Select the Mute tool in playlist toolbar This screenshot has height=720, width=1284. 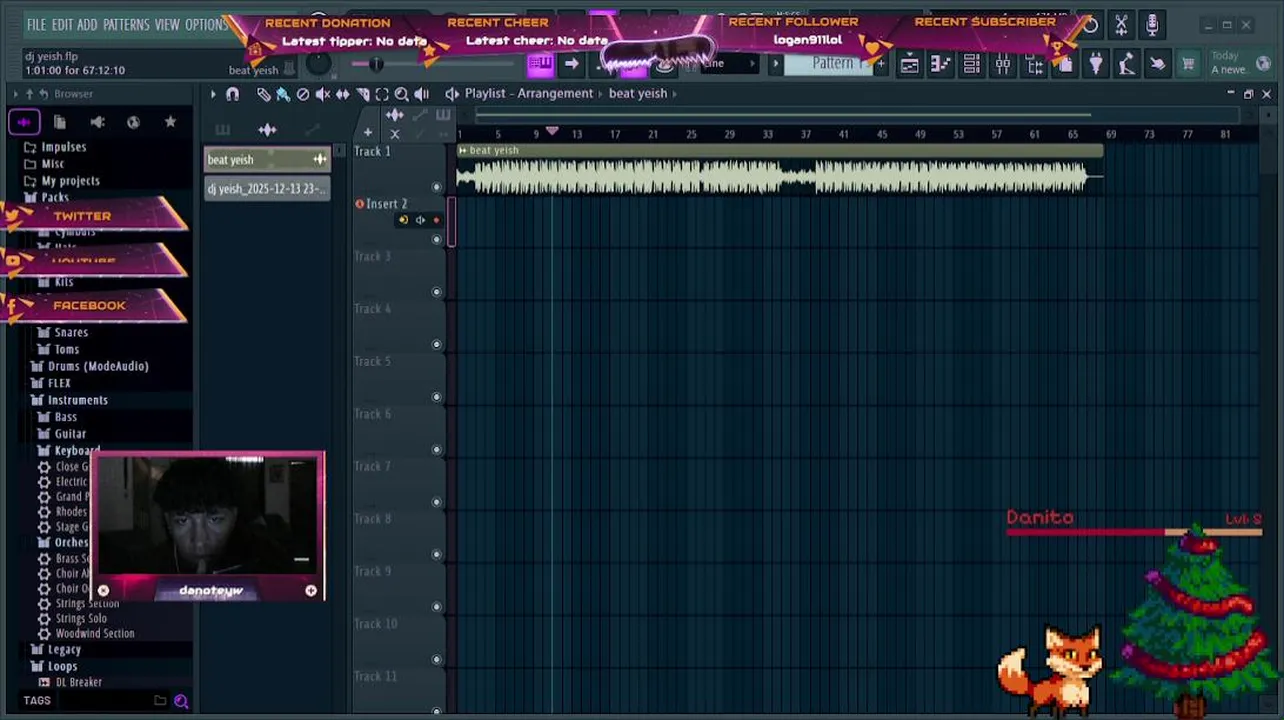coord(323,94)
